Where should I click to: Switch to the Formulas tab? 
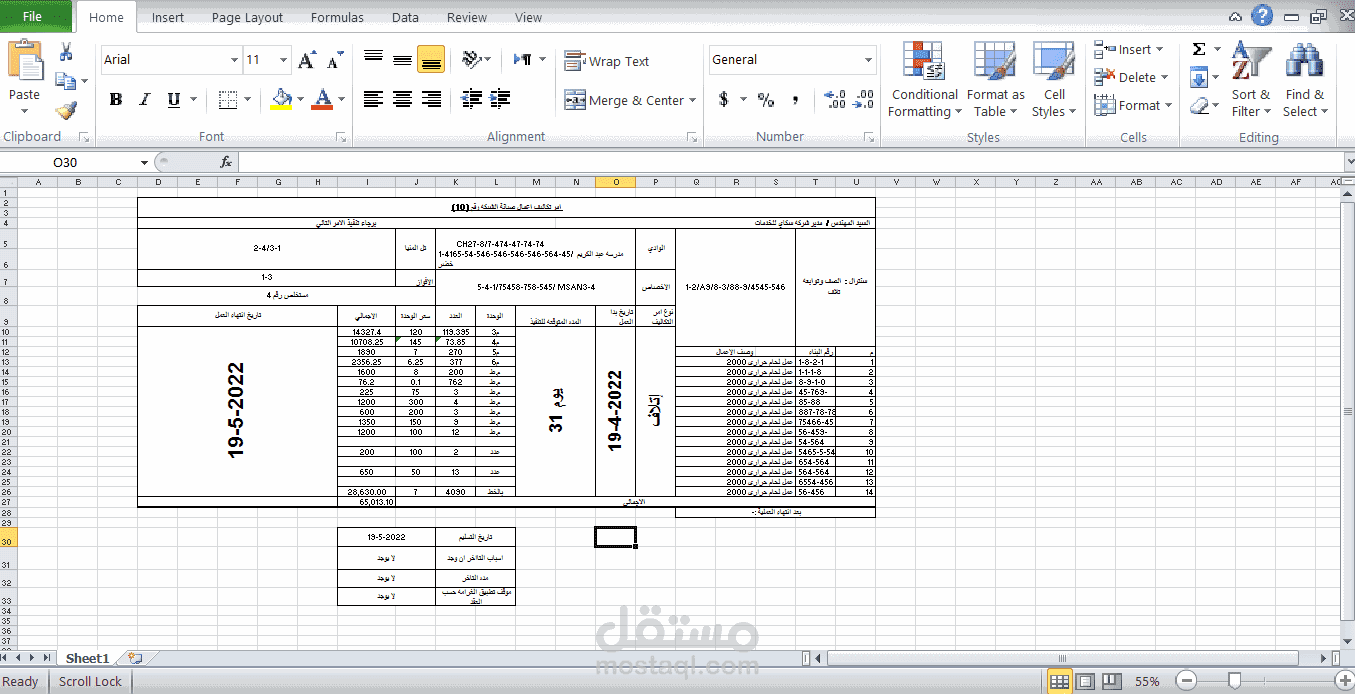[x=337, y=17]
